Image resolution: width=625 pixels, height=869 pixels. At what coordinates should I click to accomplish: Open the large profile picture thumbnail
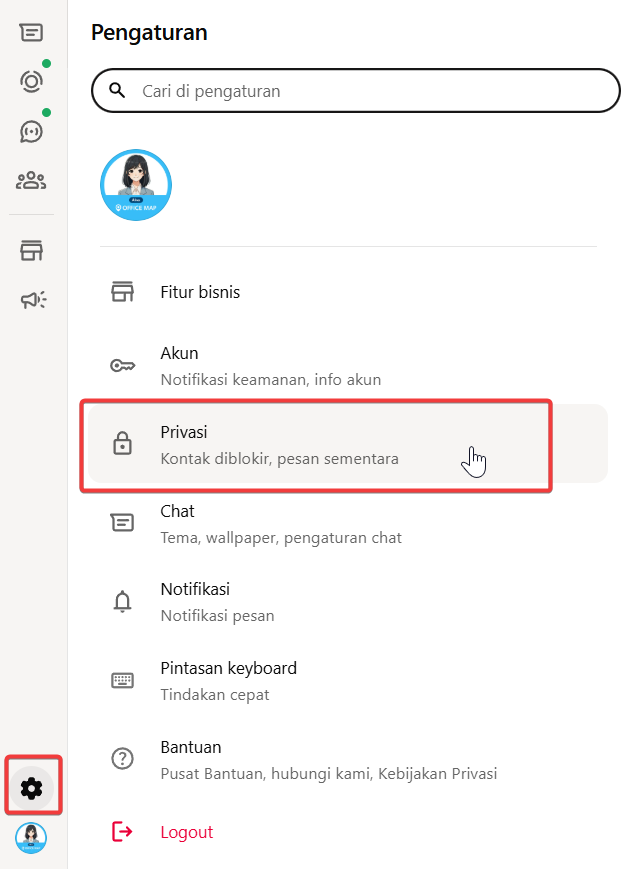pos(136,185)
